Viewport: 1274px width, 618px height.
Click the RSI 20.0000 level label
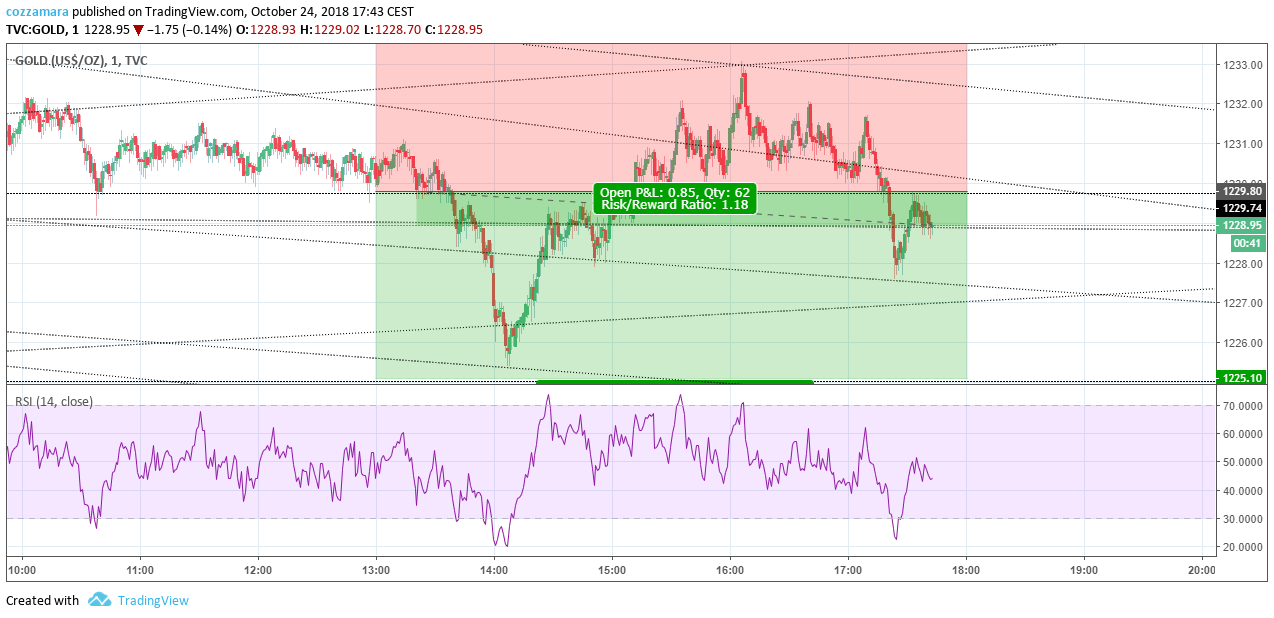tap(1243, 547)
